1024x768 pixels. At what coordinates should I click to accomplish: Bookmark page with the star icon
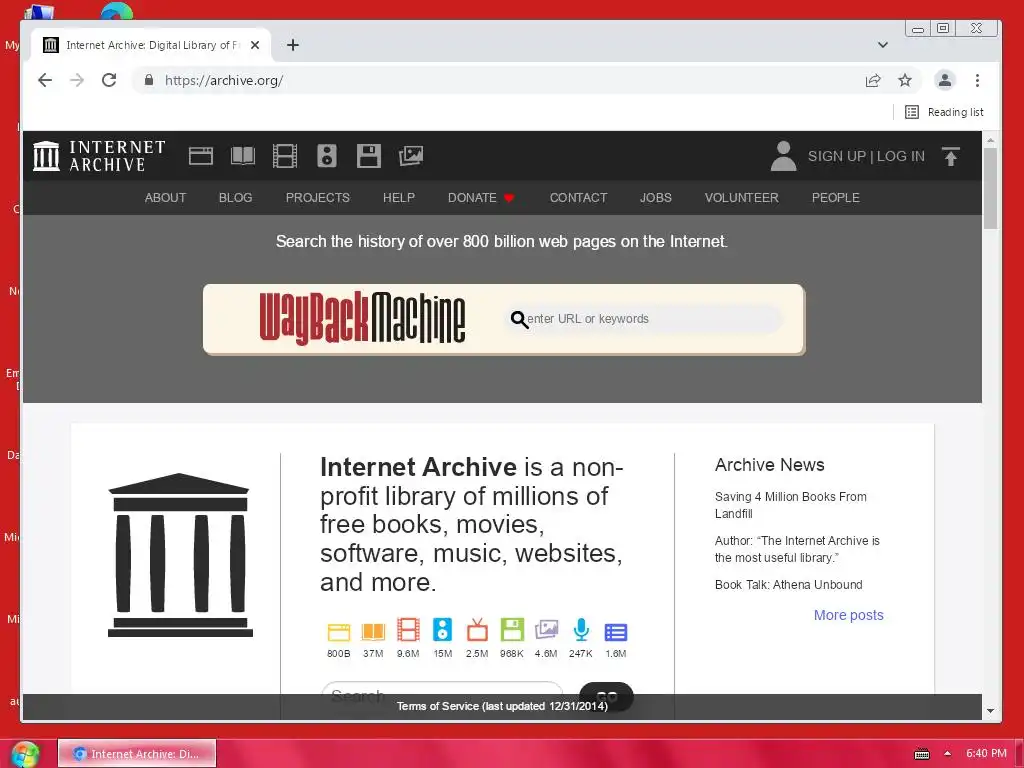point(904,80)
